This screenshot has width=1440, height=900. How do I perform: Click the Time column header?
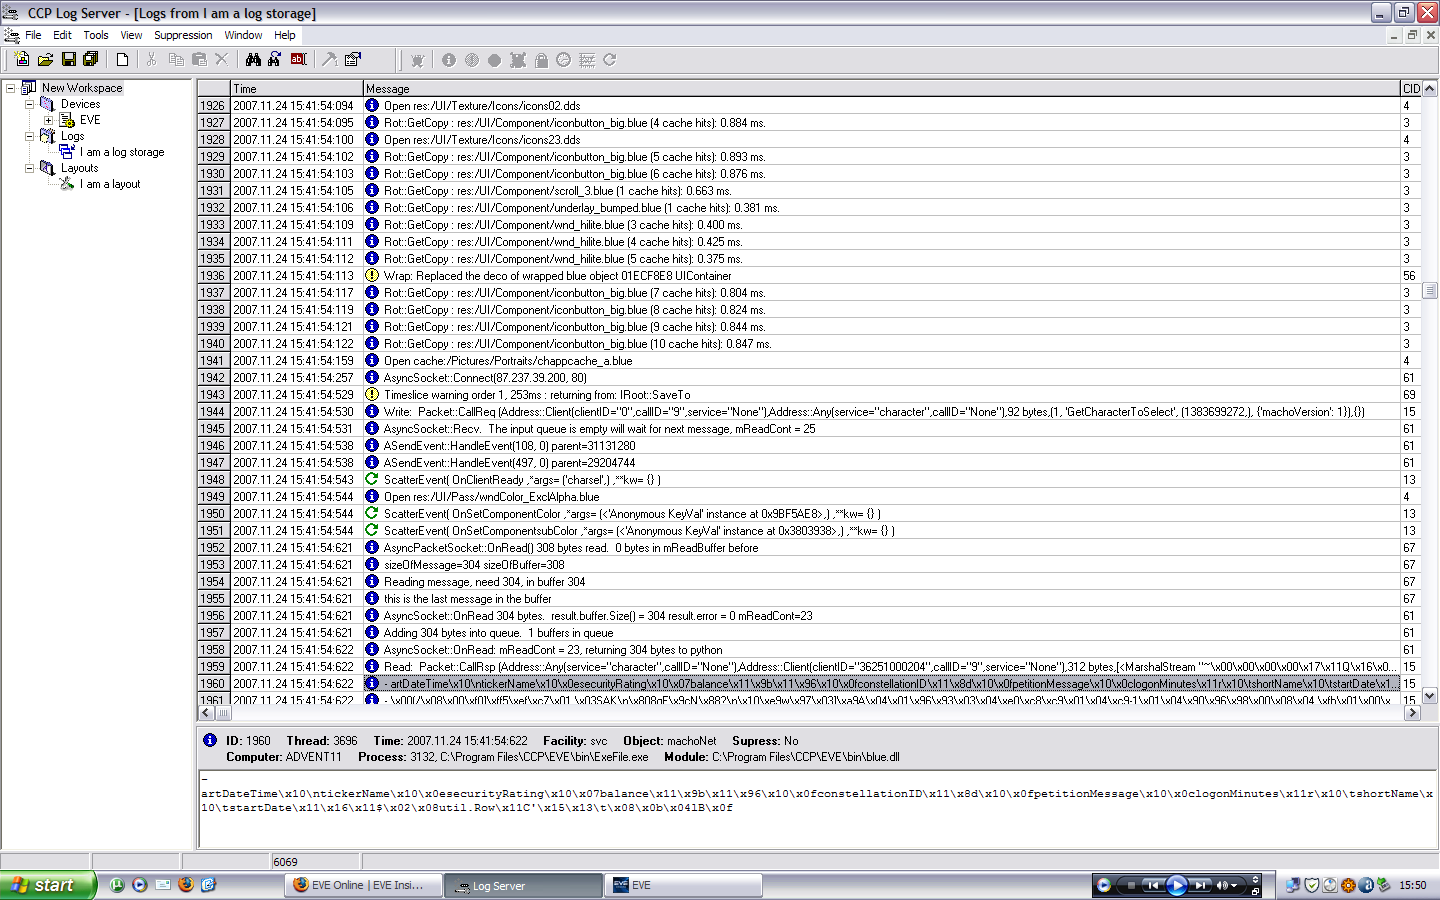click(296, 88)
